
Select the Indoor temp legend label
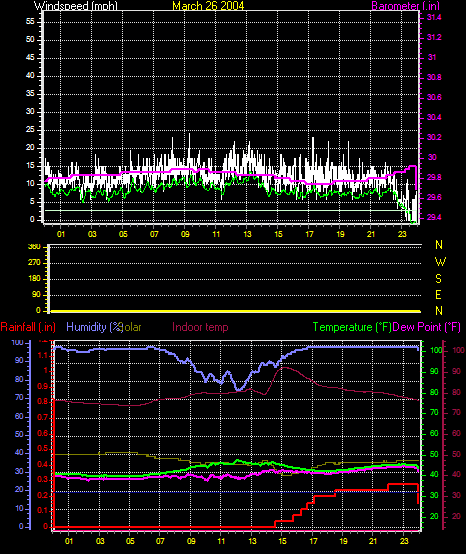click(200, 327)
